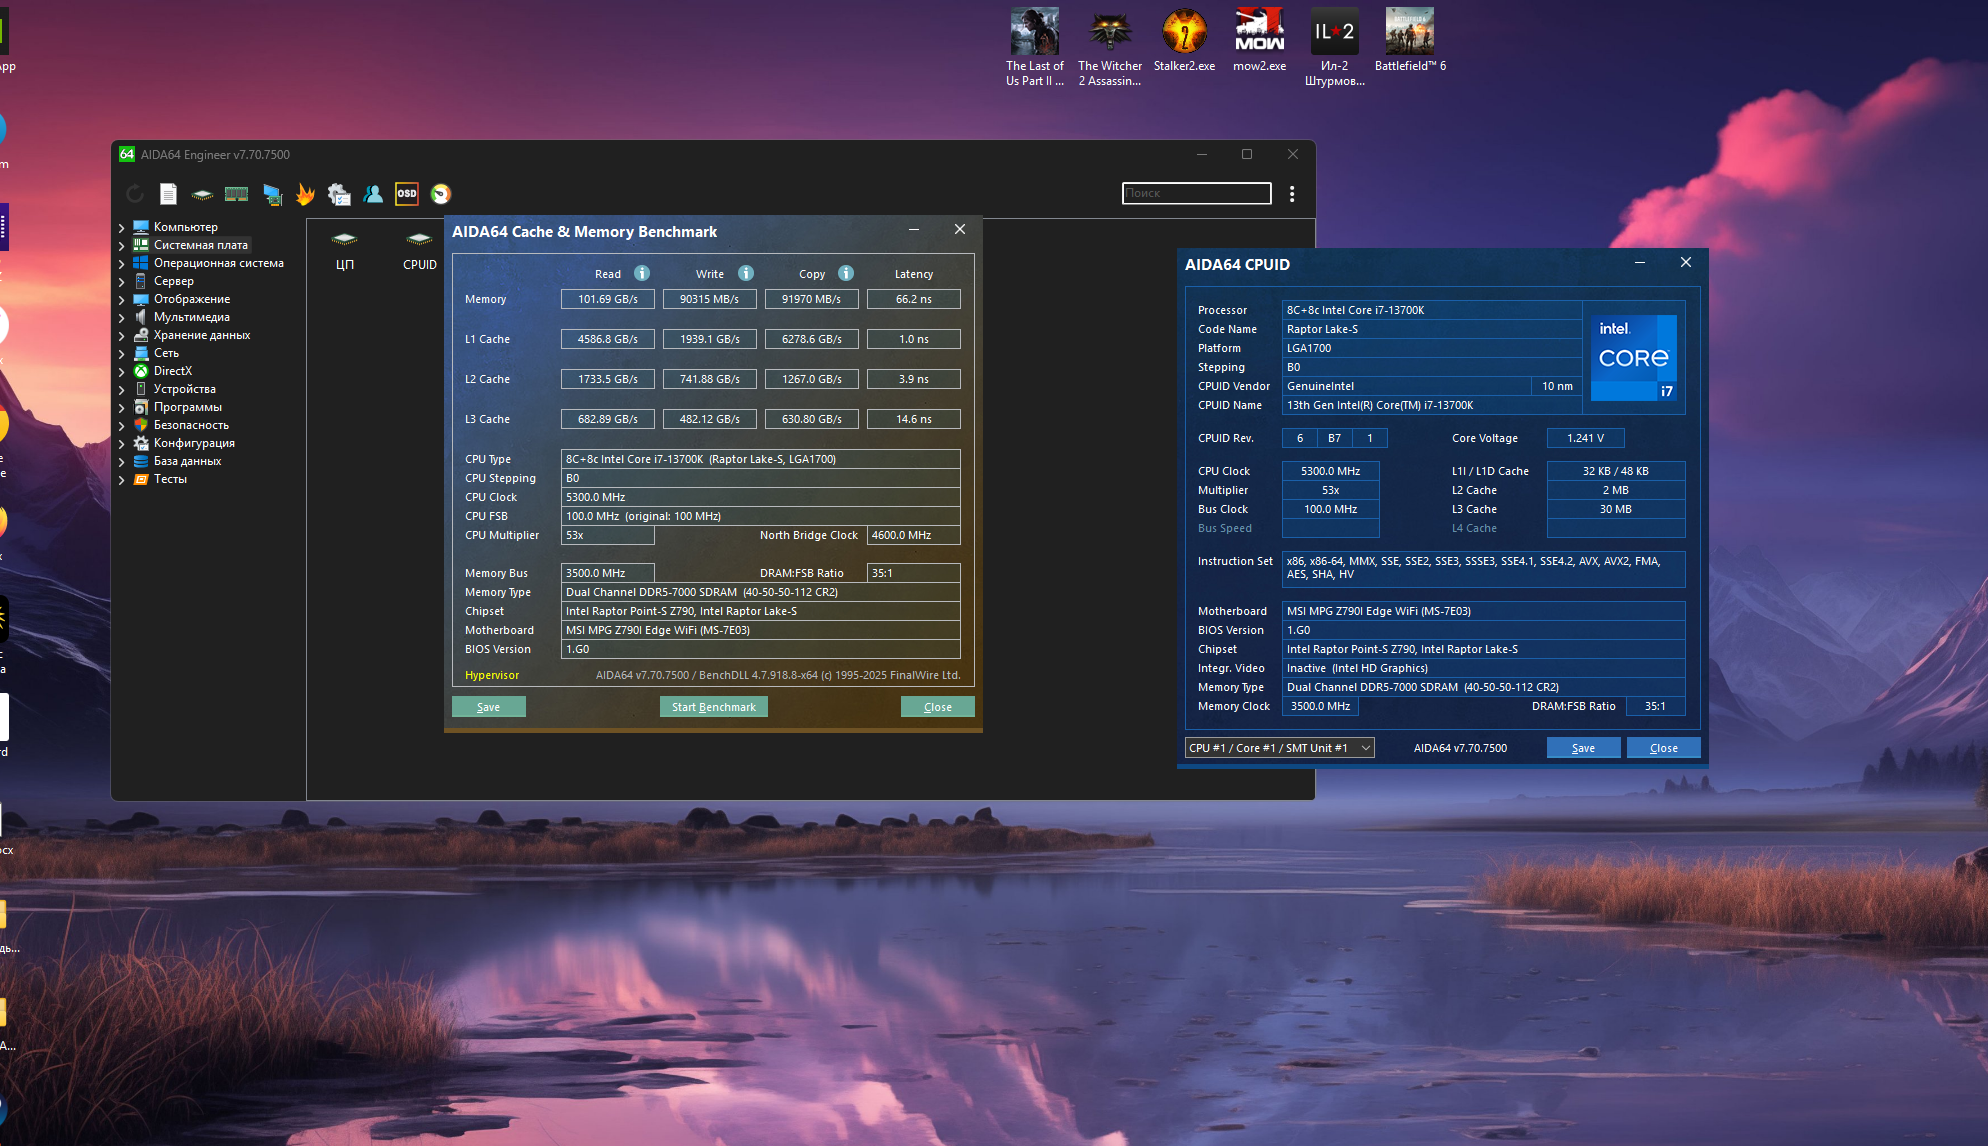Click the Copy column info icon

coord(846,273)
